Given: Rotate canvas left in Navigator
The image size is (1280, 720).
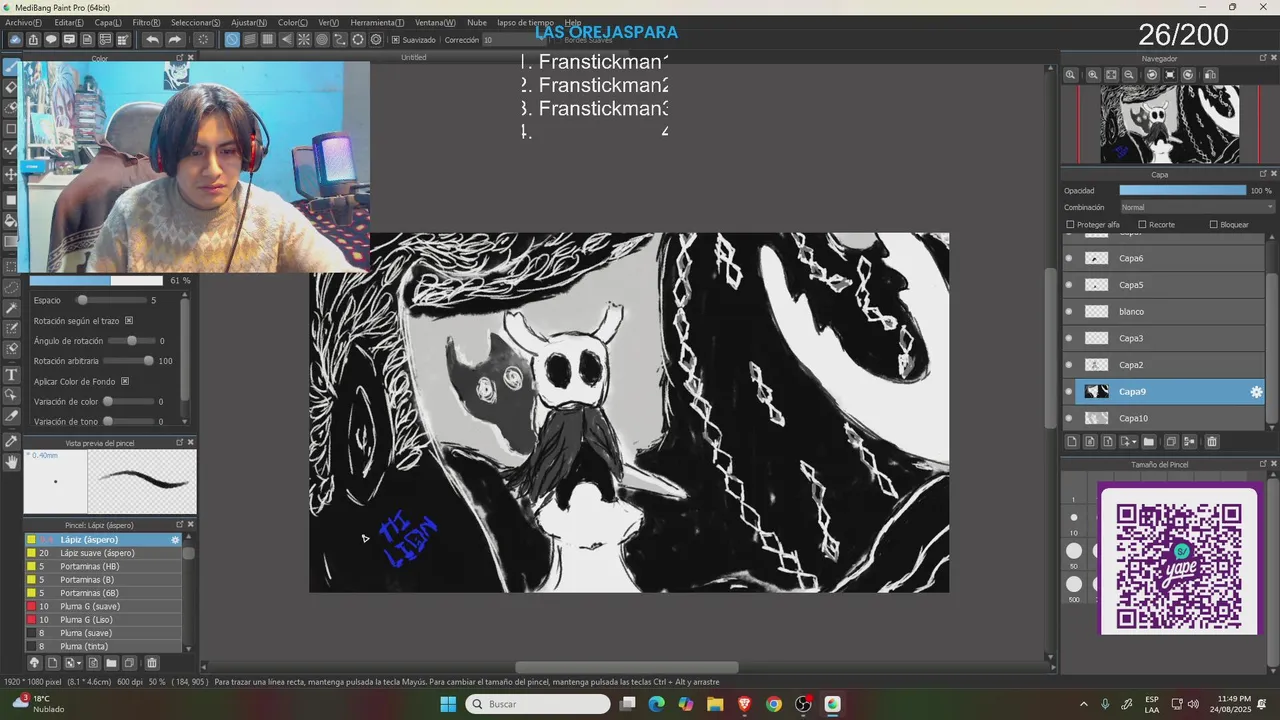Looking at the screenshot, I should point(1151,75).
